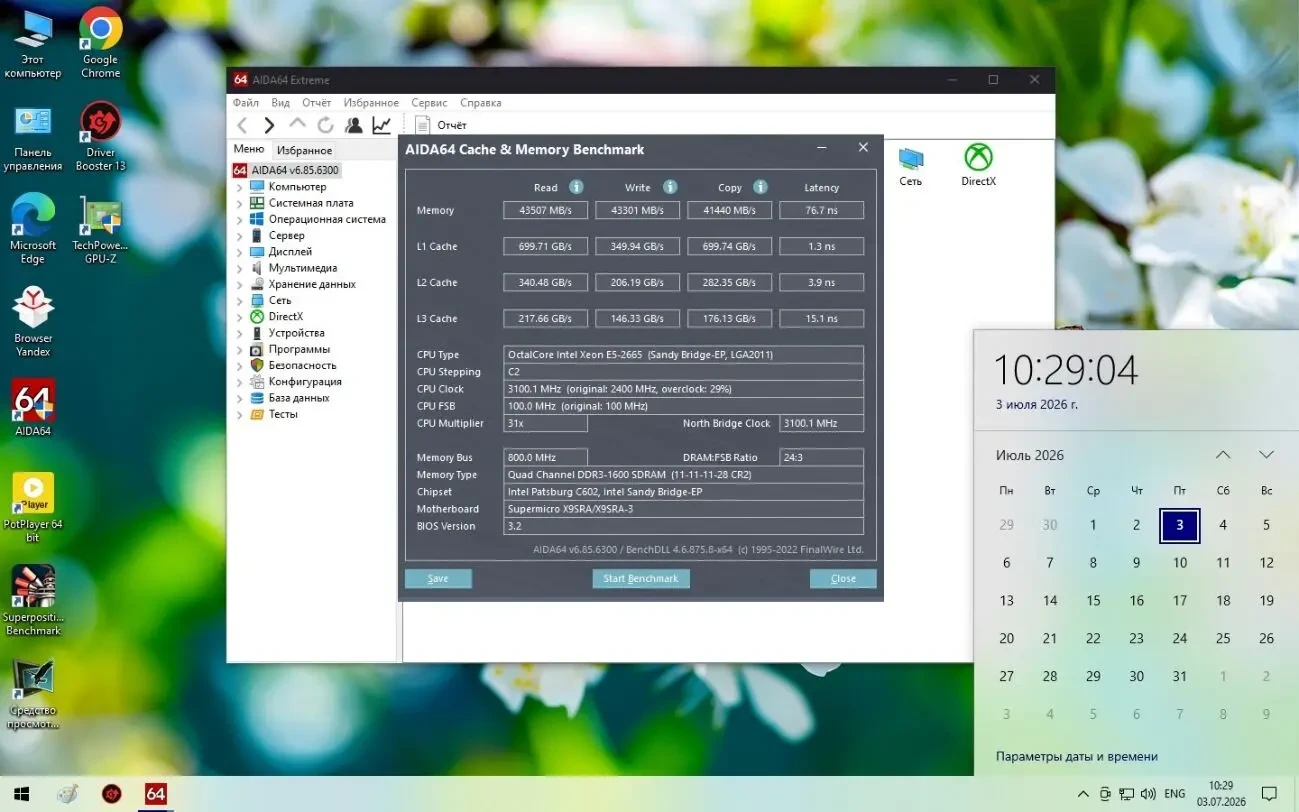Go to previous month in calendar
This screenshot has height=812, width=1299.
[x=1223, y=455]
